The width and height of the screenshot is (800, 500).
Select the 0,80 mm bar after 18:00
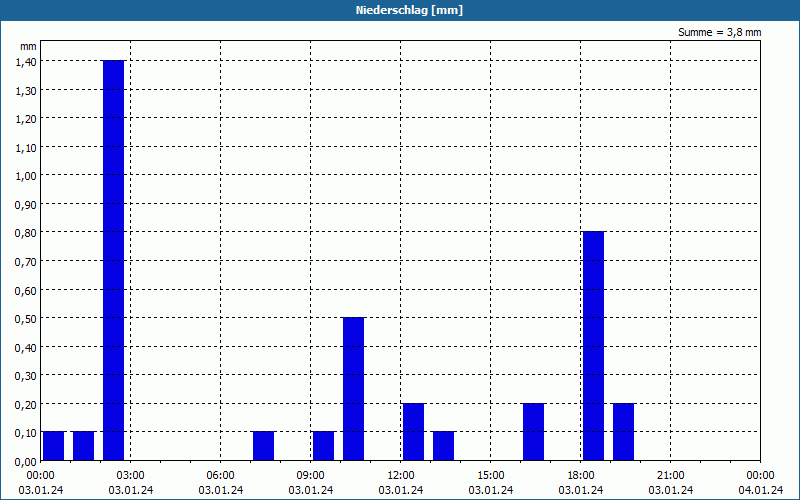(593, 346)
